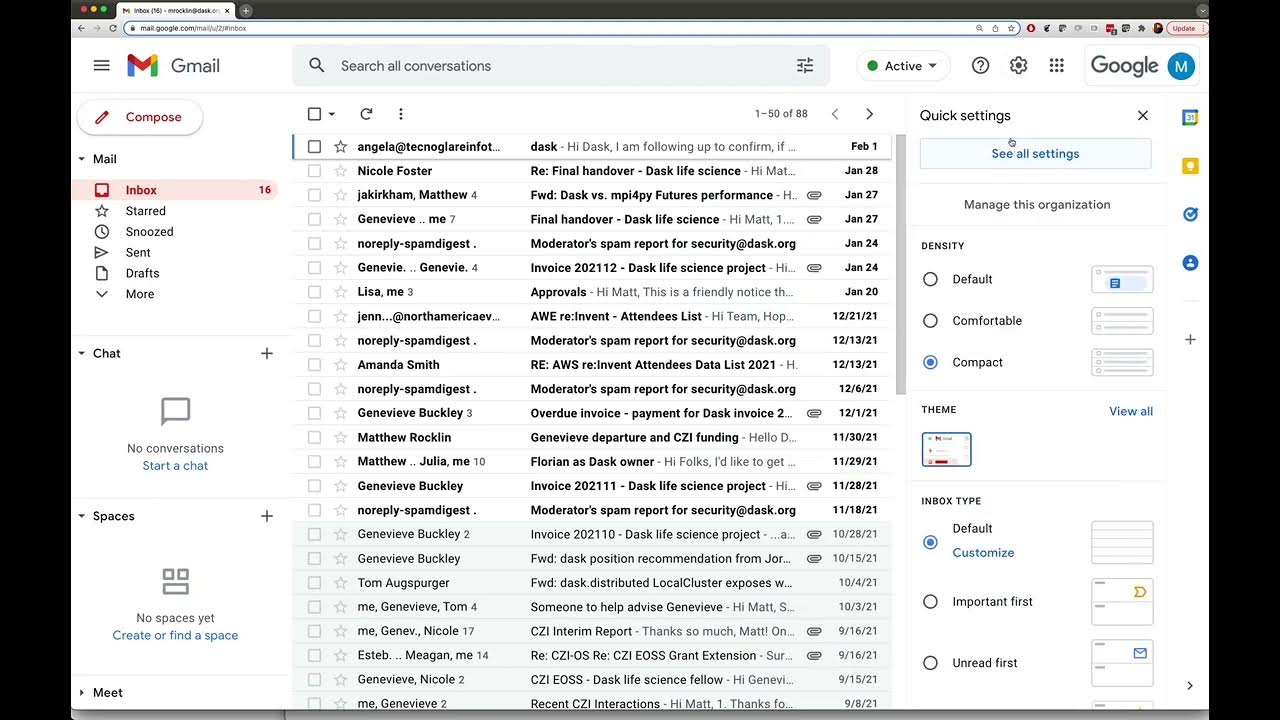1280x720 pixels.
Task: Open Inbox folder
Action: [174, 190]
